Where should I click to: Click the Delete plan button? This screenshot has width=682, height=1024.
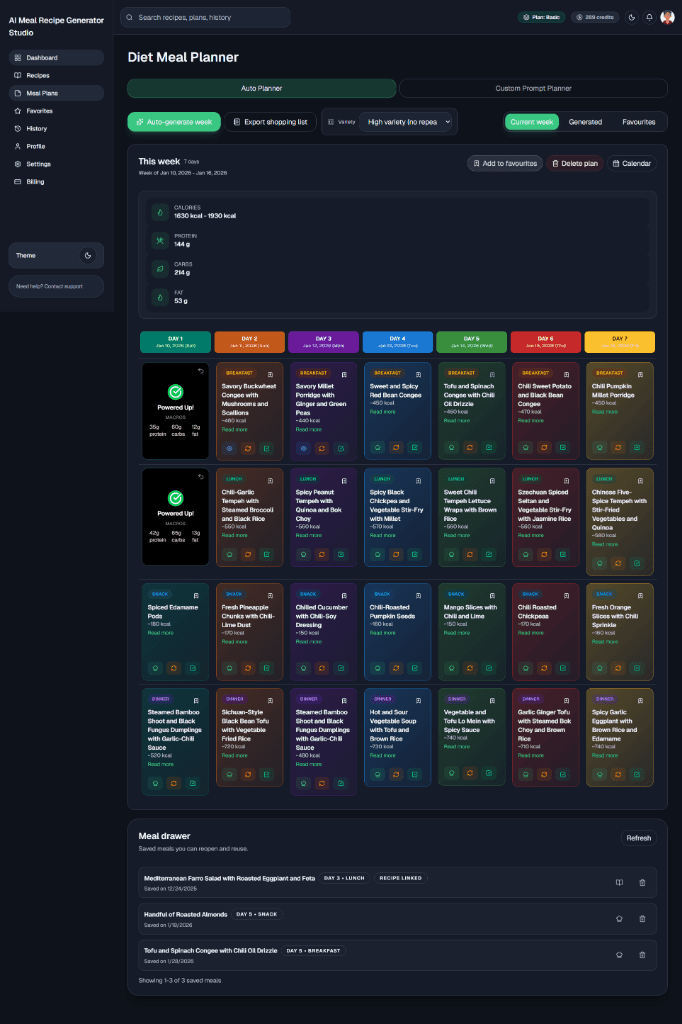pyautogui.click(x=574, y=163)
